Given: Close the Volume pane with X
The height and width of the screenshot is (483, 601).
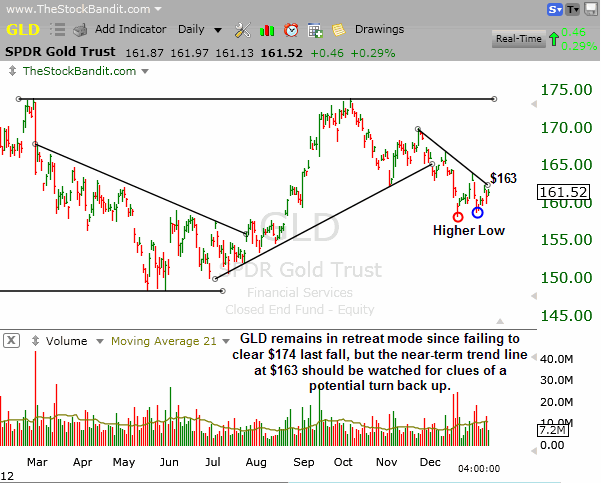Looking at the screenshot, I should (x=11, y=340).
